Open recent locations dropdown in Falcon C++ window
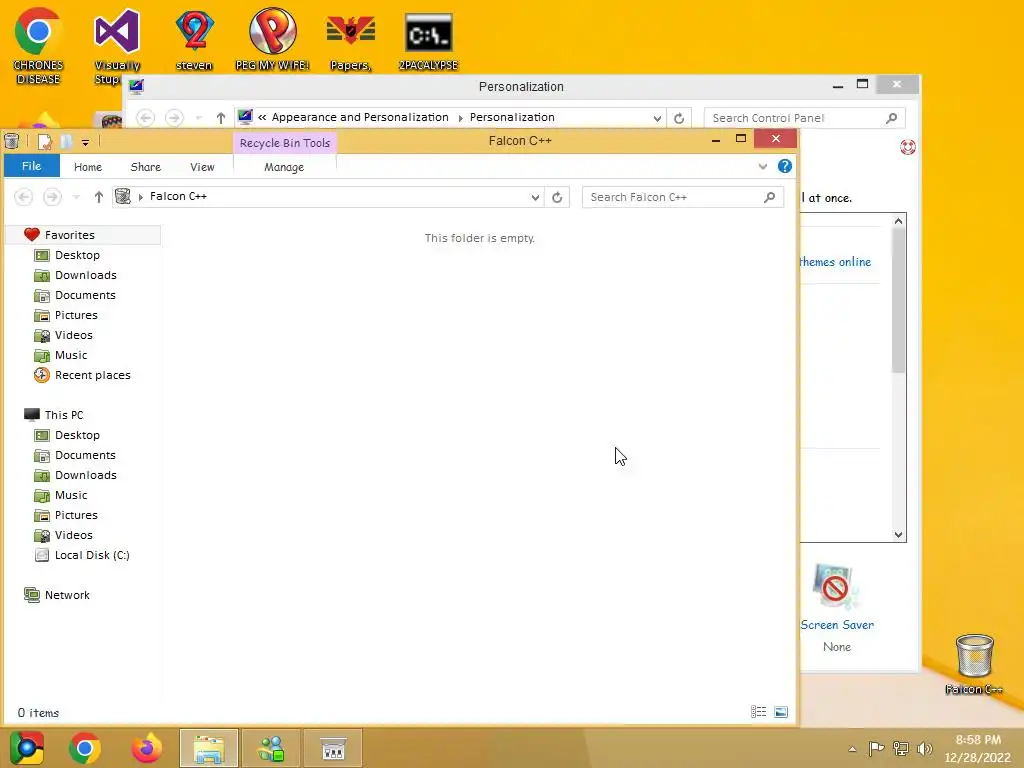 76,197
